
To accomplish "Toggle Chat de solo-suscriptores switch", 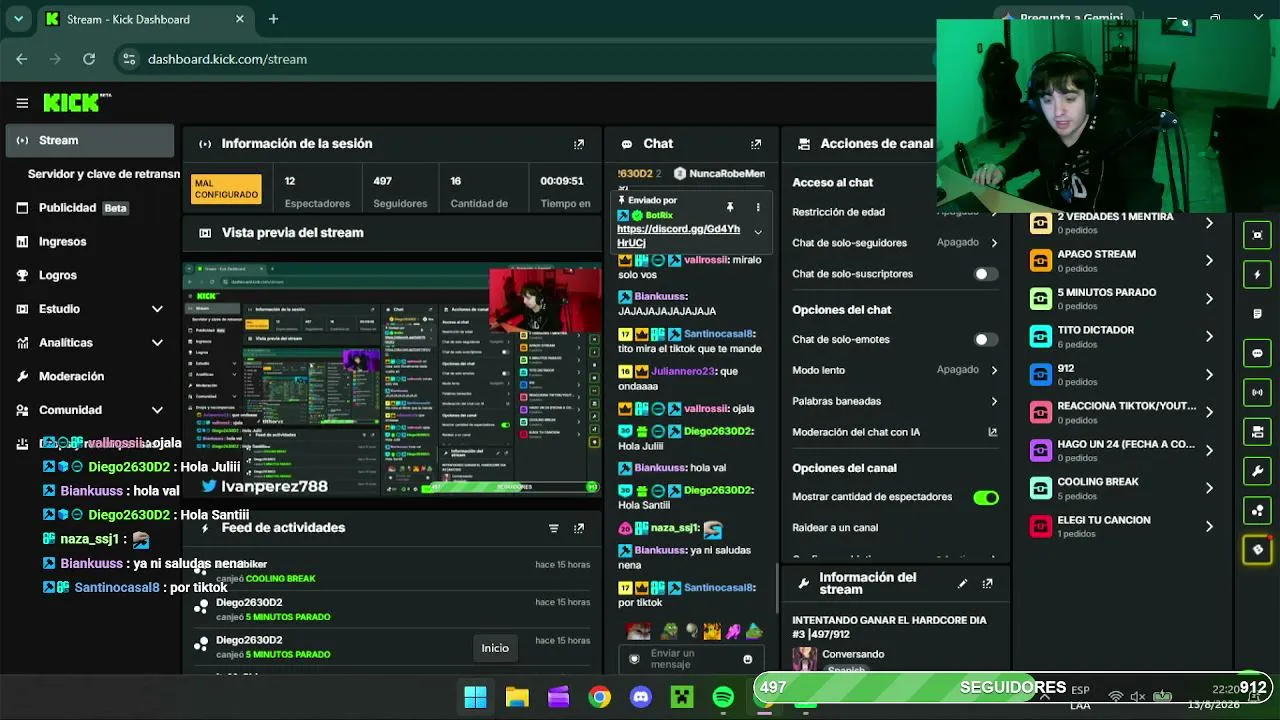I will tap(986, 274).
